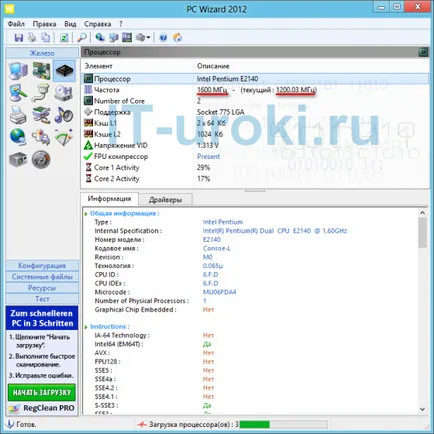Select the I/O Ports cable sidebar icon

[41, 93]
